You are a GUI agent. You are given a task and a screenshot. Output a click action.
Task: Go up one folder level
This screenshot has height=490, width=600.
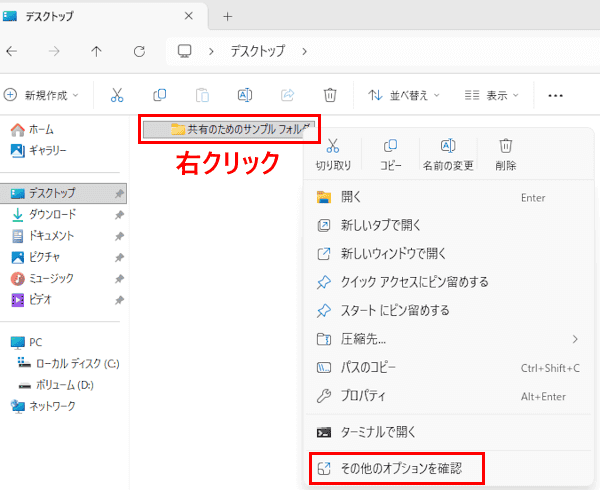[96, 51]
